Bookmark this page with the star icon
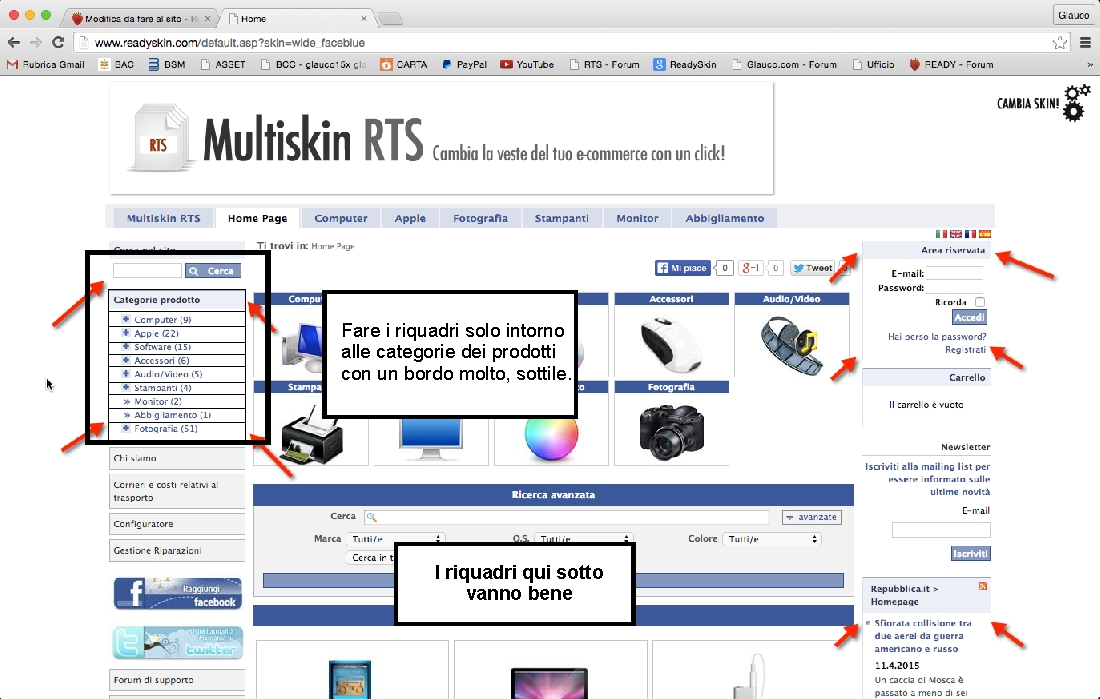The height and width of the screenshot is (699, 1100). point(1059,43)
